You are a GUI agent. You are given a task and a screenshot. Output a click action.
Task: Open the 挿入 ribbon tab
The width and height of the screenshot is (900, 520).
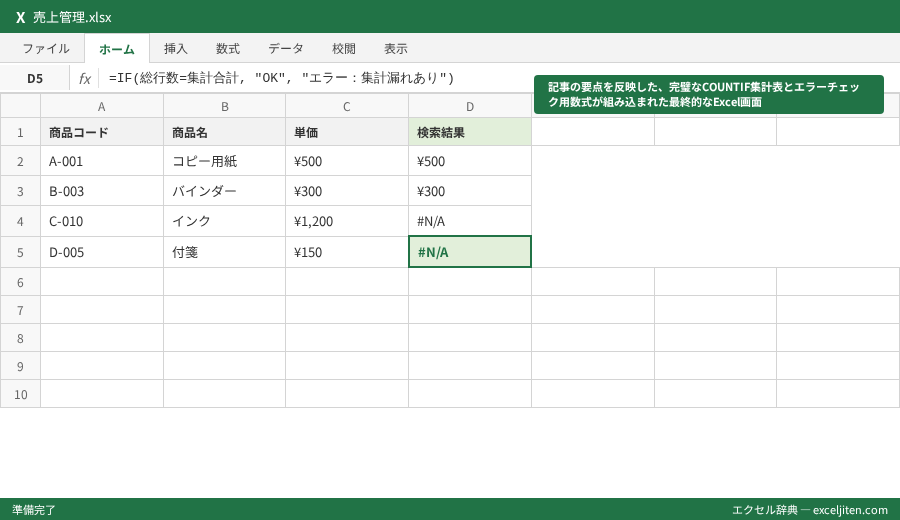176,49
